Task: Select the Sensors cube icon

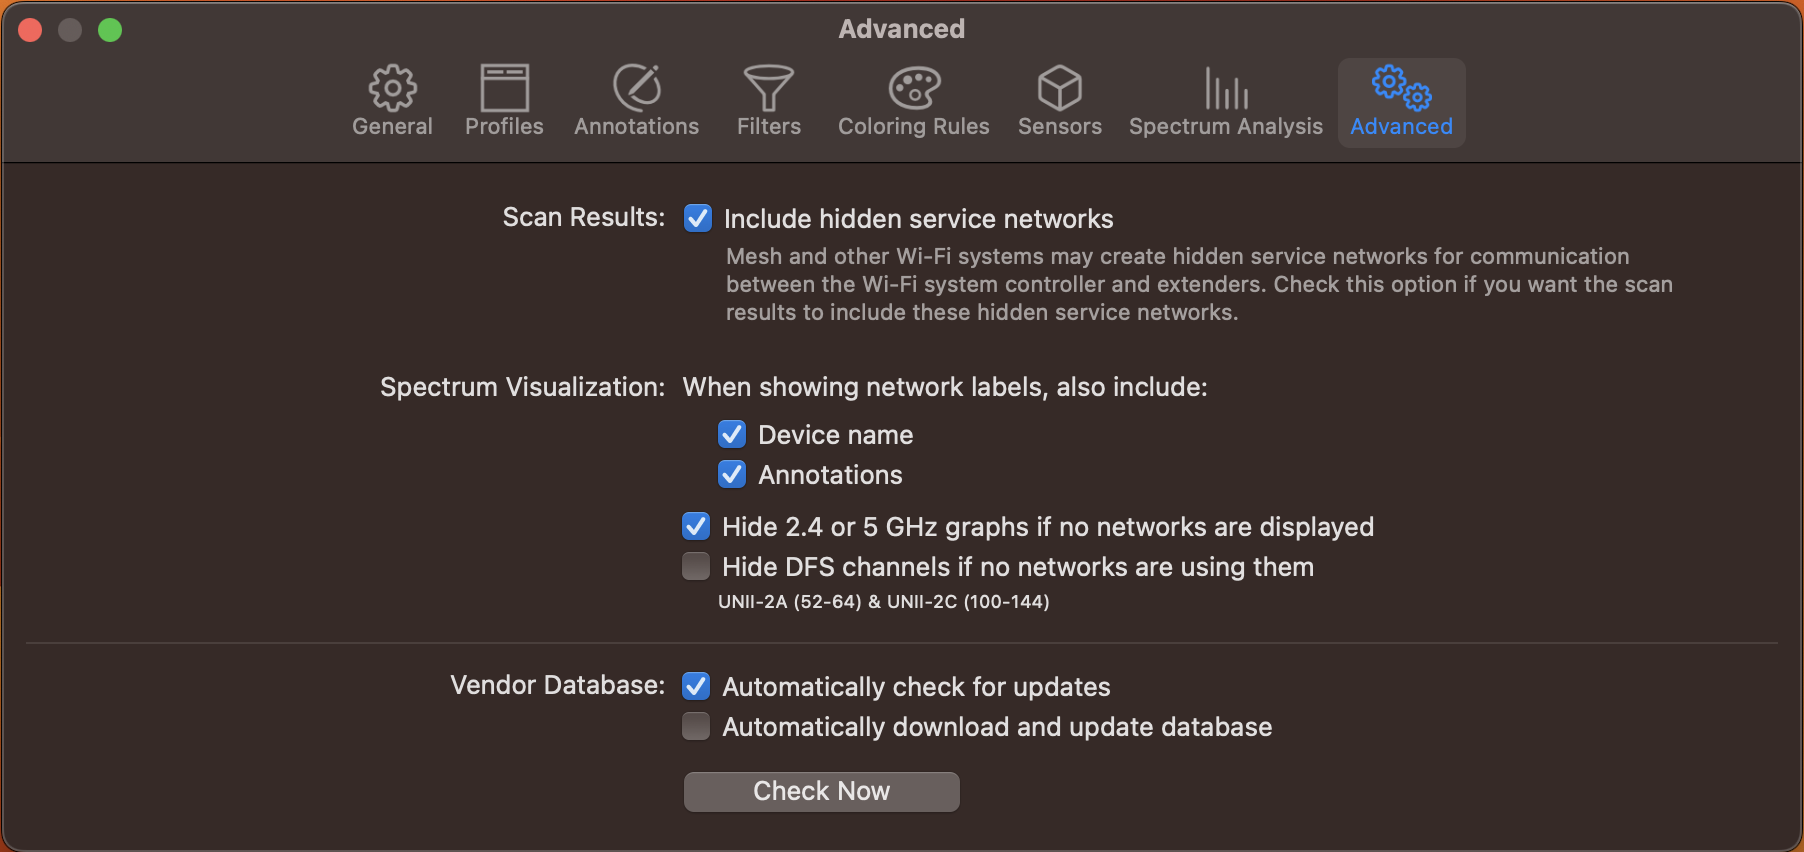Action: (x=1060, y=88)
